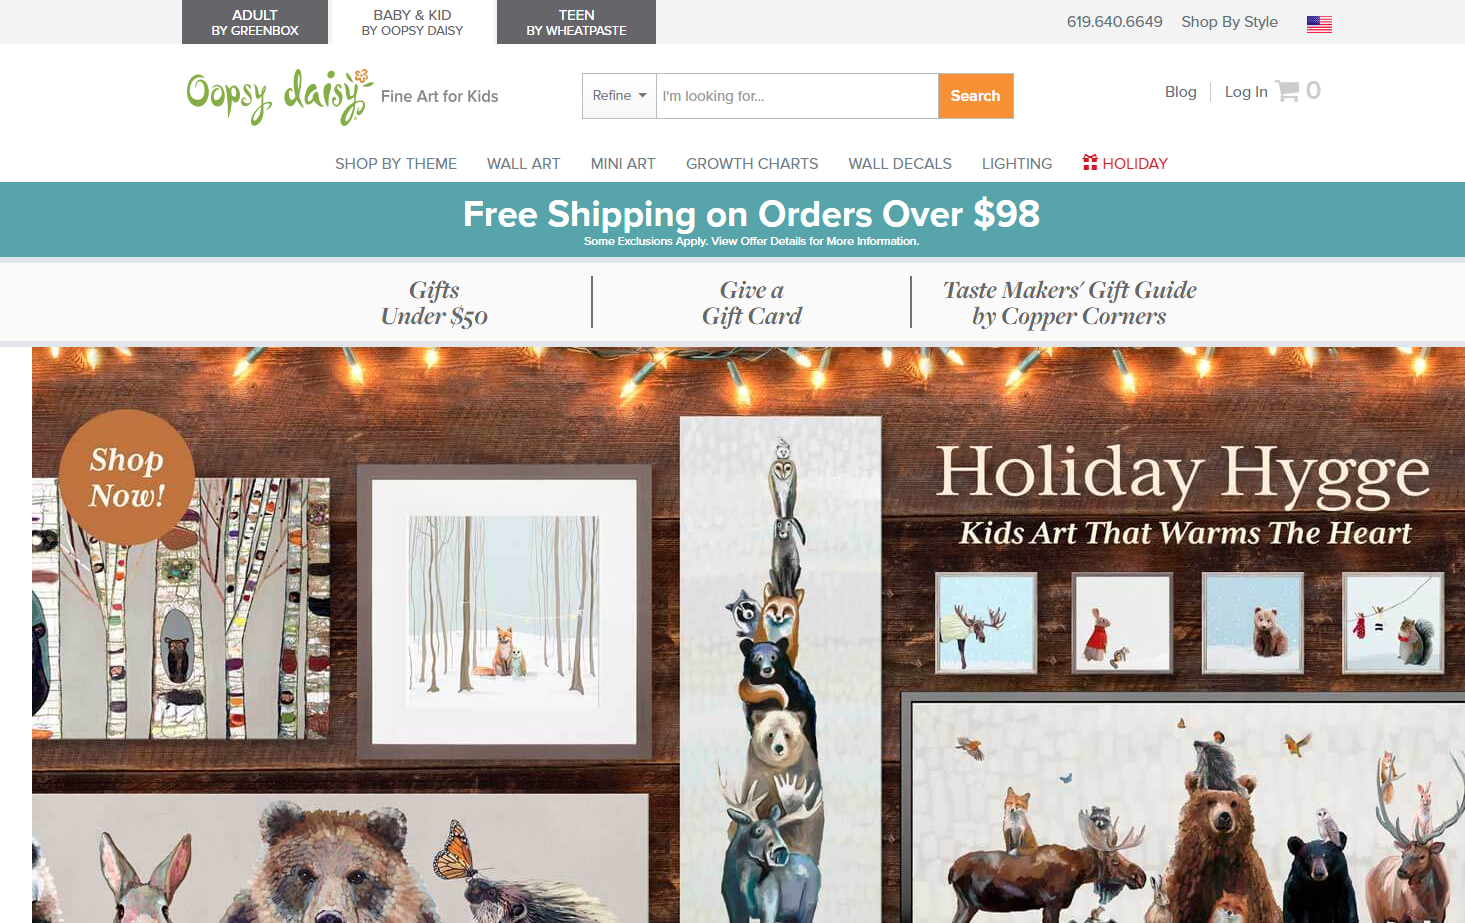Select the bear cub art thumbnail
Screen dimensions: 1465x923
tap(1253, 622)
